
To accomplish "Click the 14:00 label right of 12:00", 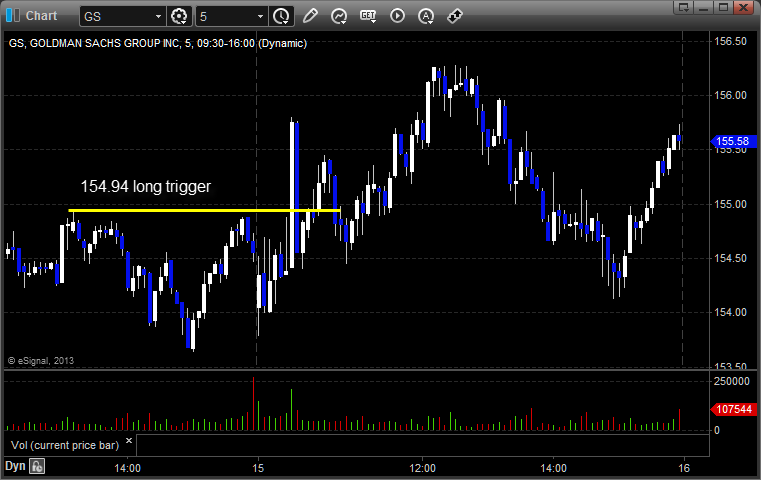I will pyautogui.click(x=553, y=468).
